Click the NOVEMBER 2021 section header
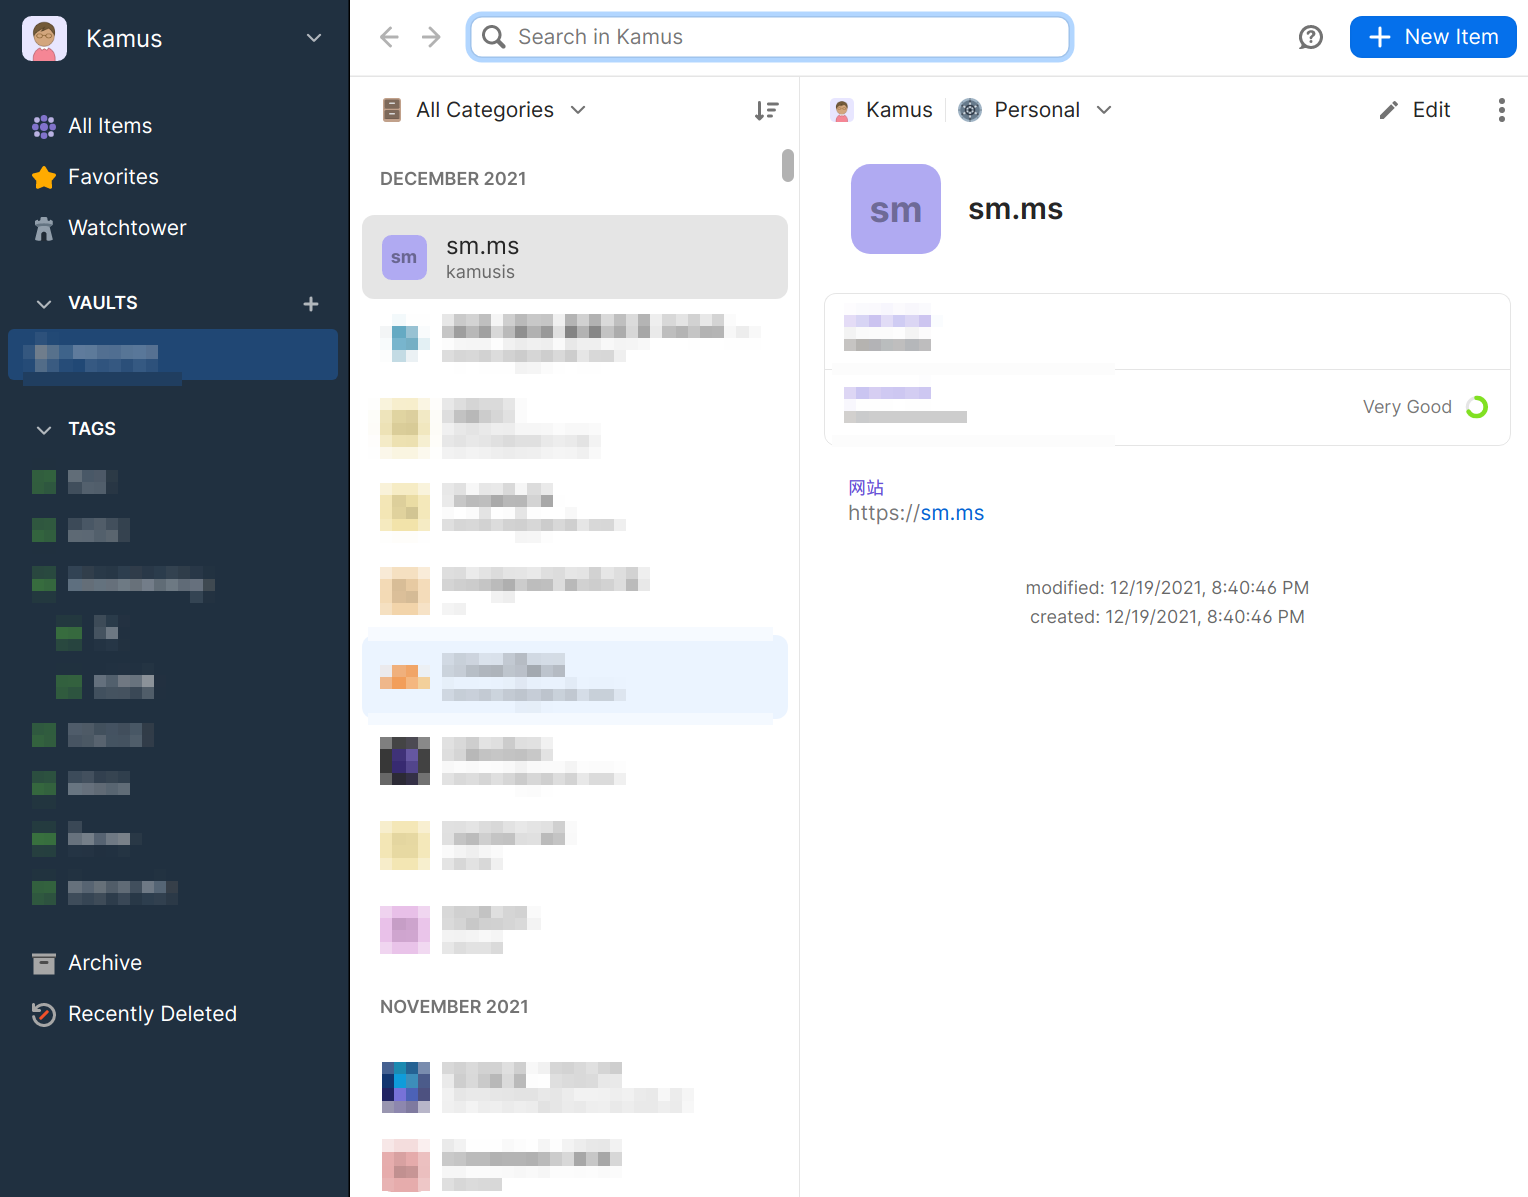1528x1197 pixels. 454,1007
